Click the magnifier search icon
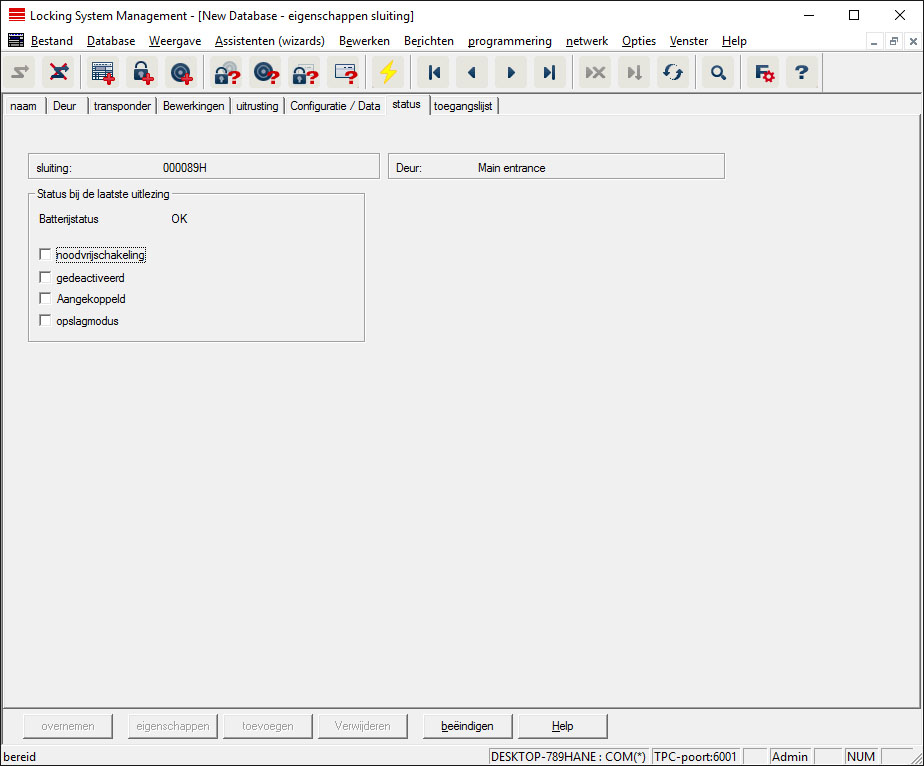Image resolution: width=924 pixels, height=766 pixels. pos(717,73)
